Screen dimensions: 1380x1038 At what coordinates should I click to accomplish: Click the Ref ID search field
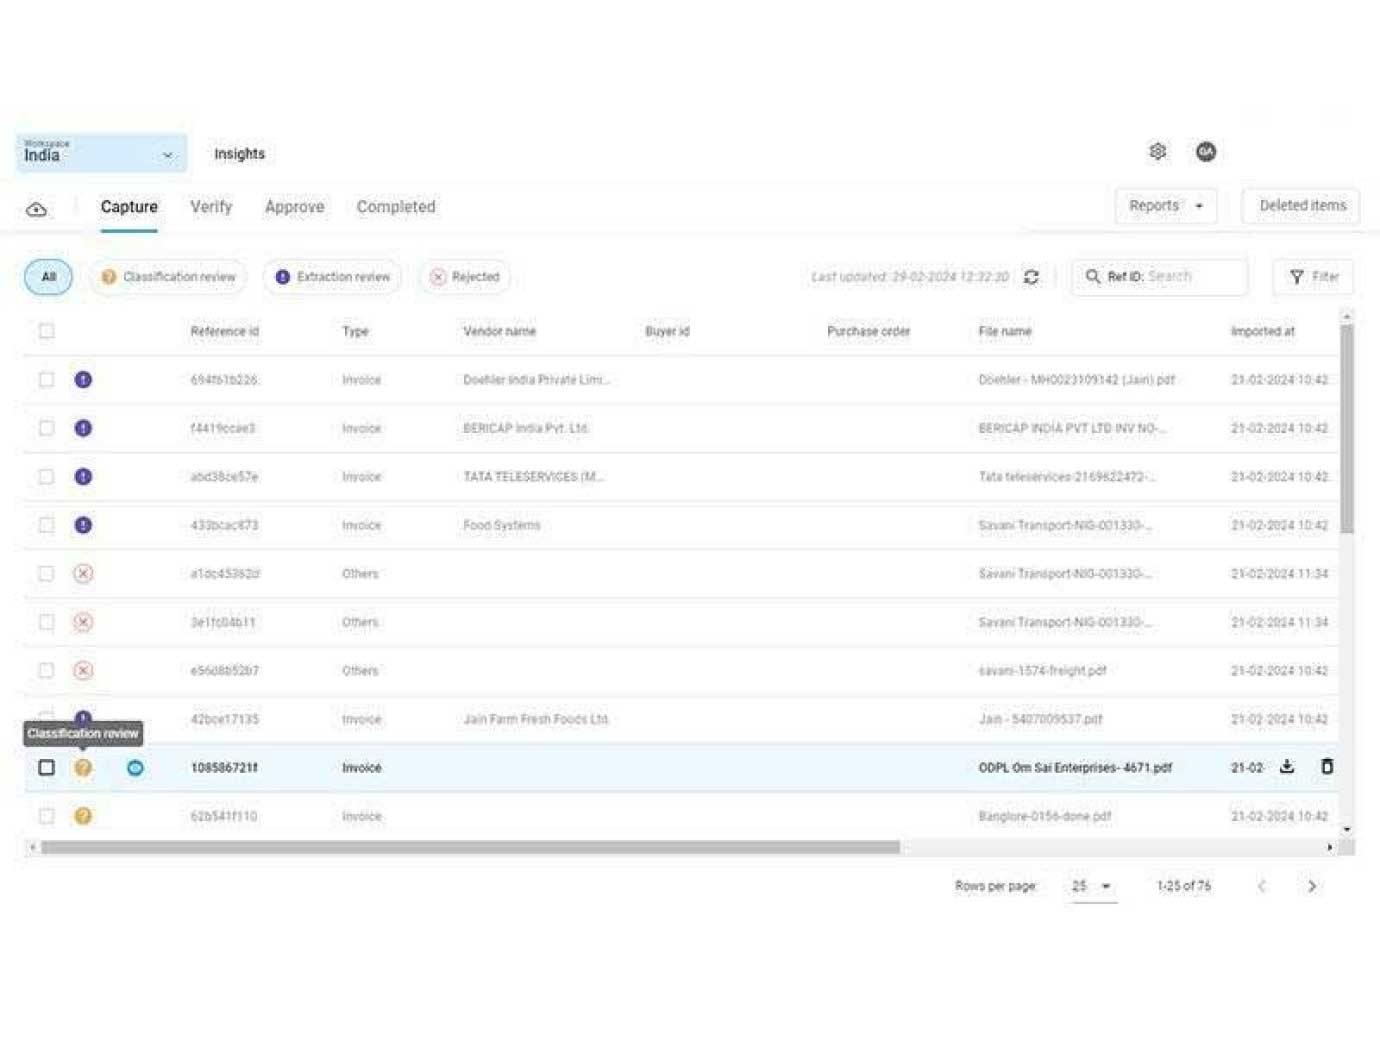[1192, 277]
